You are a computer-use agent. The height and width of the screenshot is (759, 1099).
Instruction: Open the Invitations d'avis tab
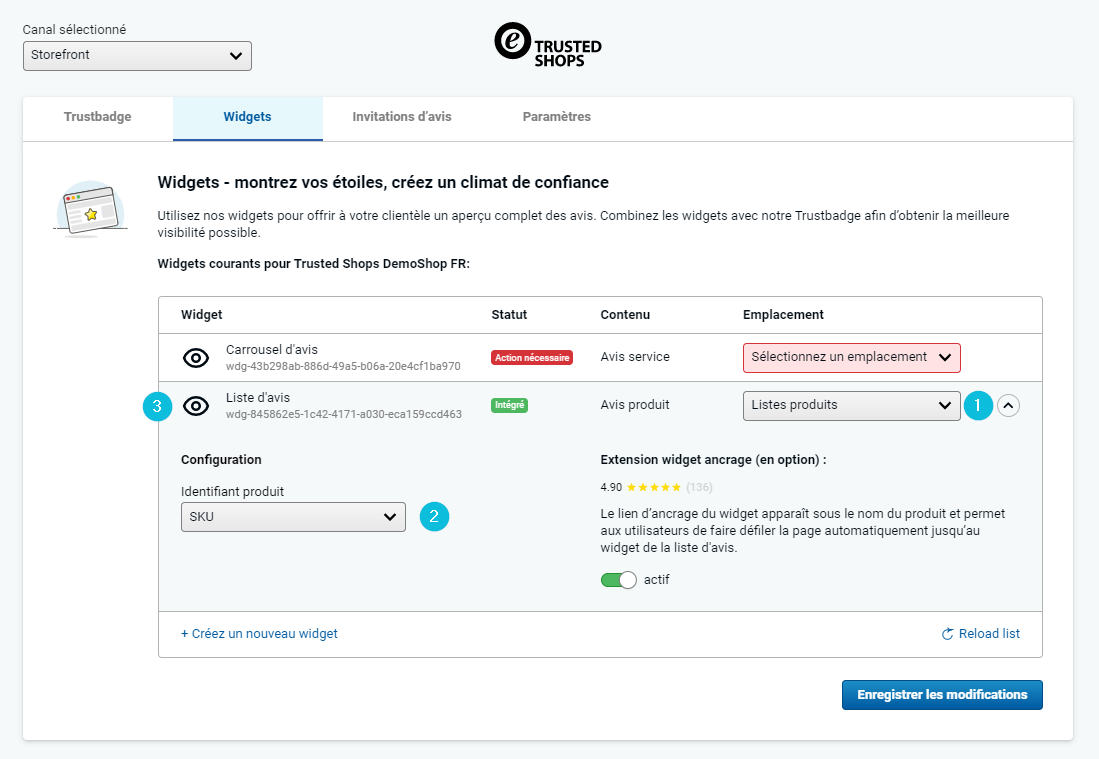point(402,117)
